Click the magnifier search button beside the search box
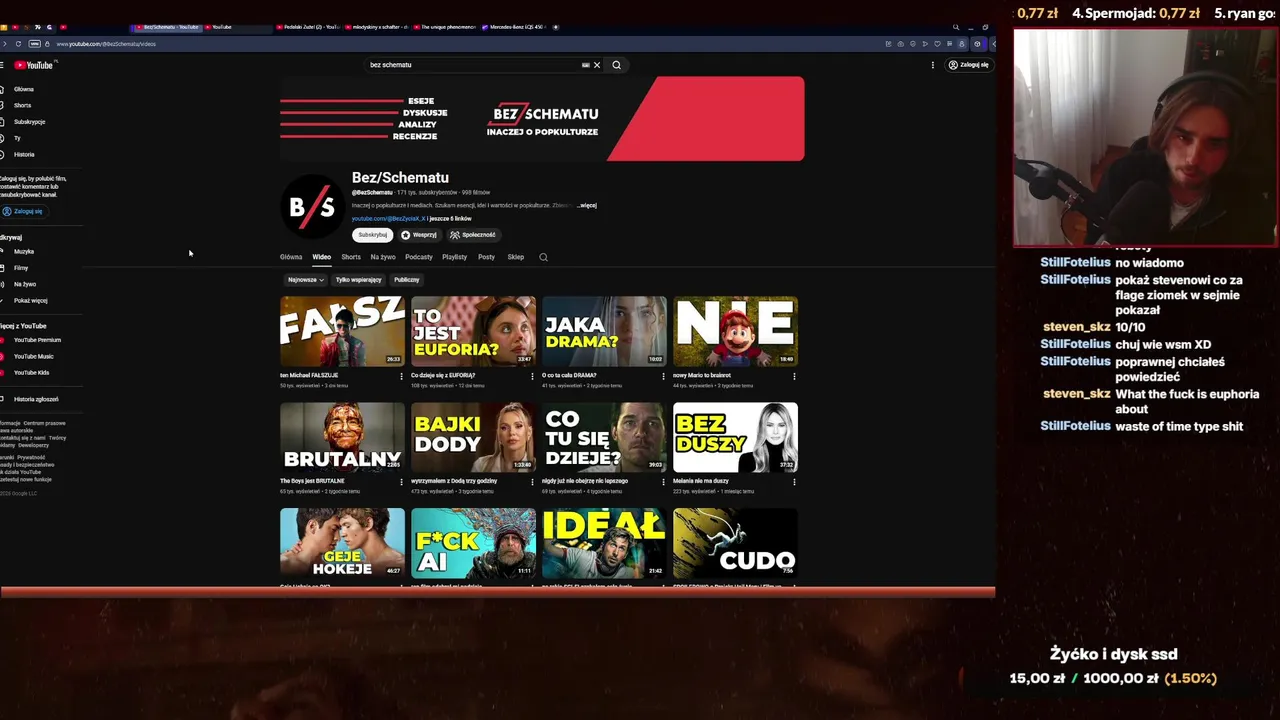The image size is (1280, 720). pyautogui.click(x=616, y=65)
